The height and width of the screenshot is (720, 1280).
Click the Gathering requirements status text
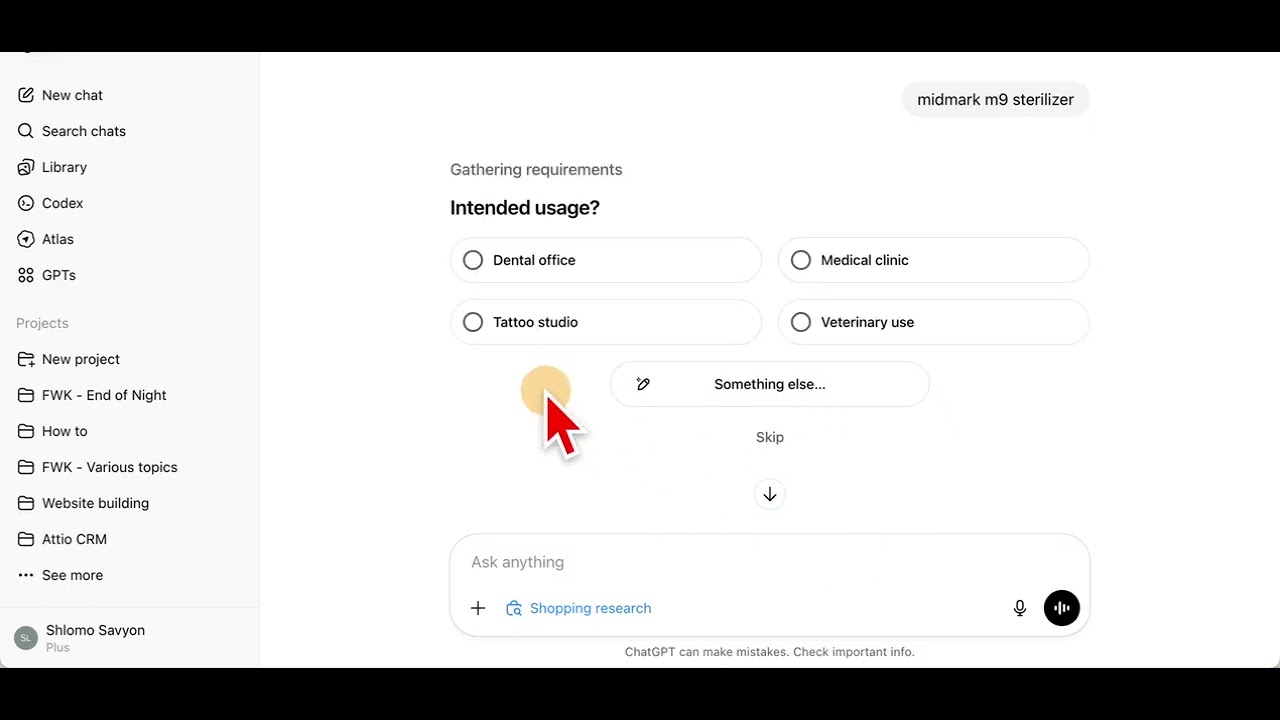[x=536, y=170]
